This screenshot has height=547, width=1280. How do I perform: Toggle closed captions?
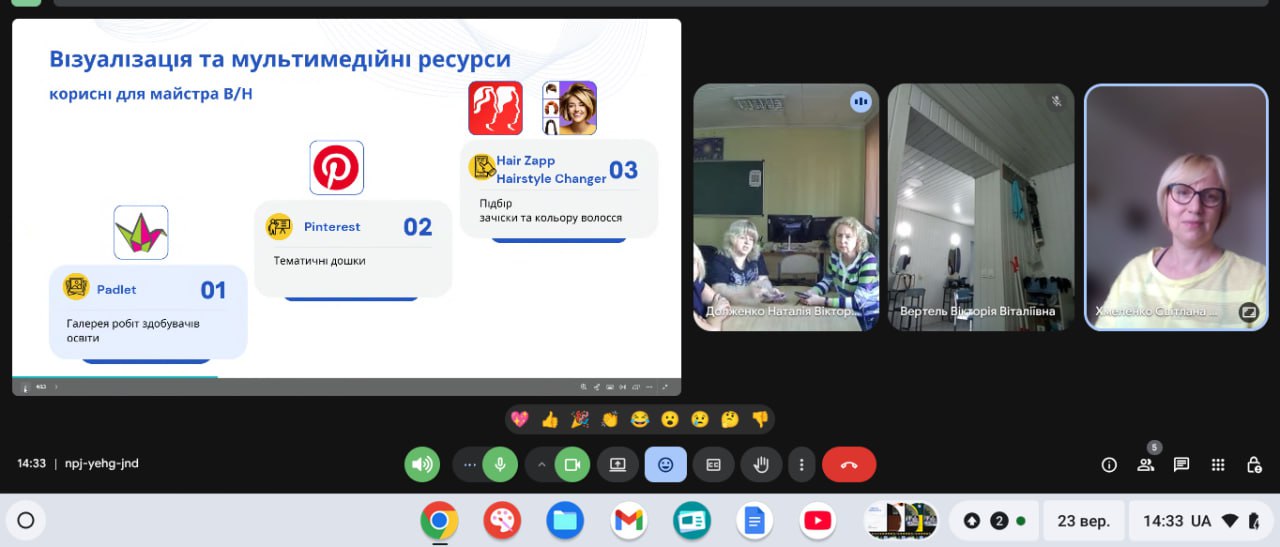(713, 465)
